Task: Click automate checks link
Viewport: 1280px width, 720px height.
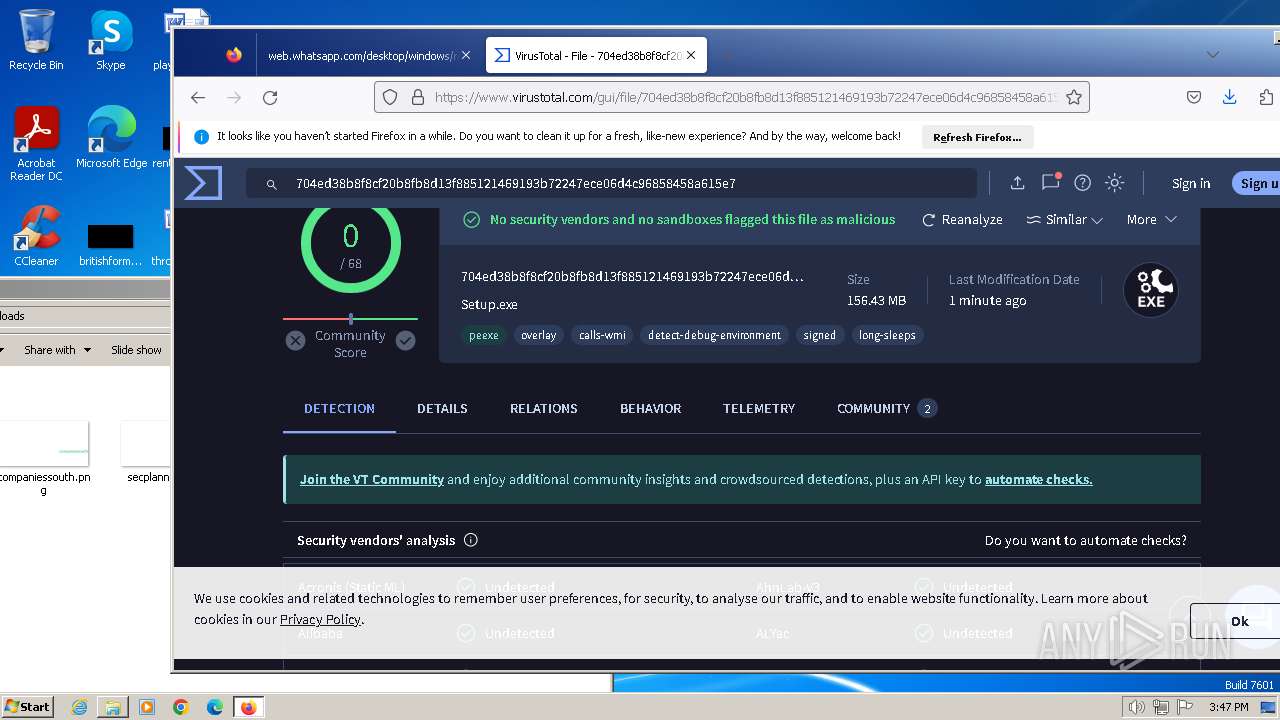Action: (1038, 479)
